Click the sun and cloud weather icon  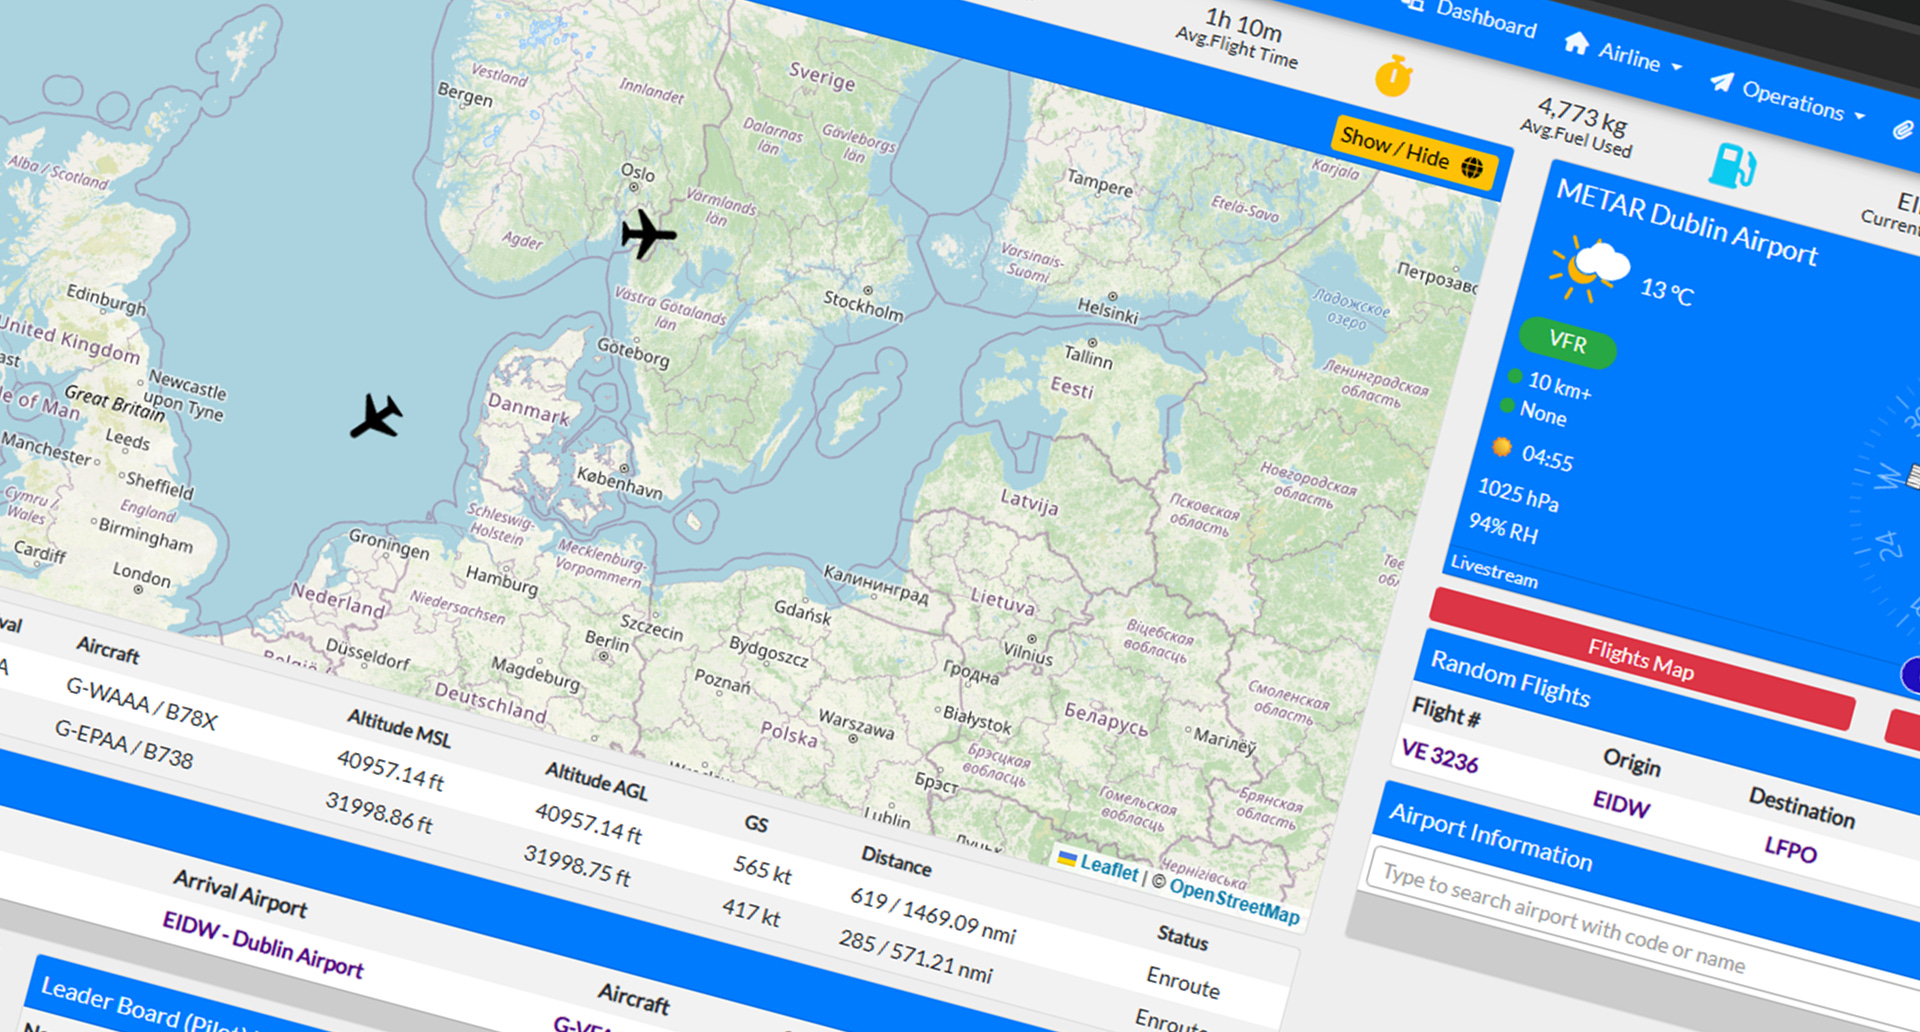(1589, 269)
